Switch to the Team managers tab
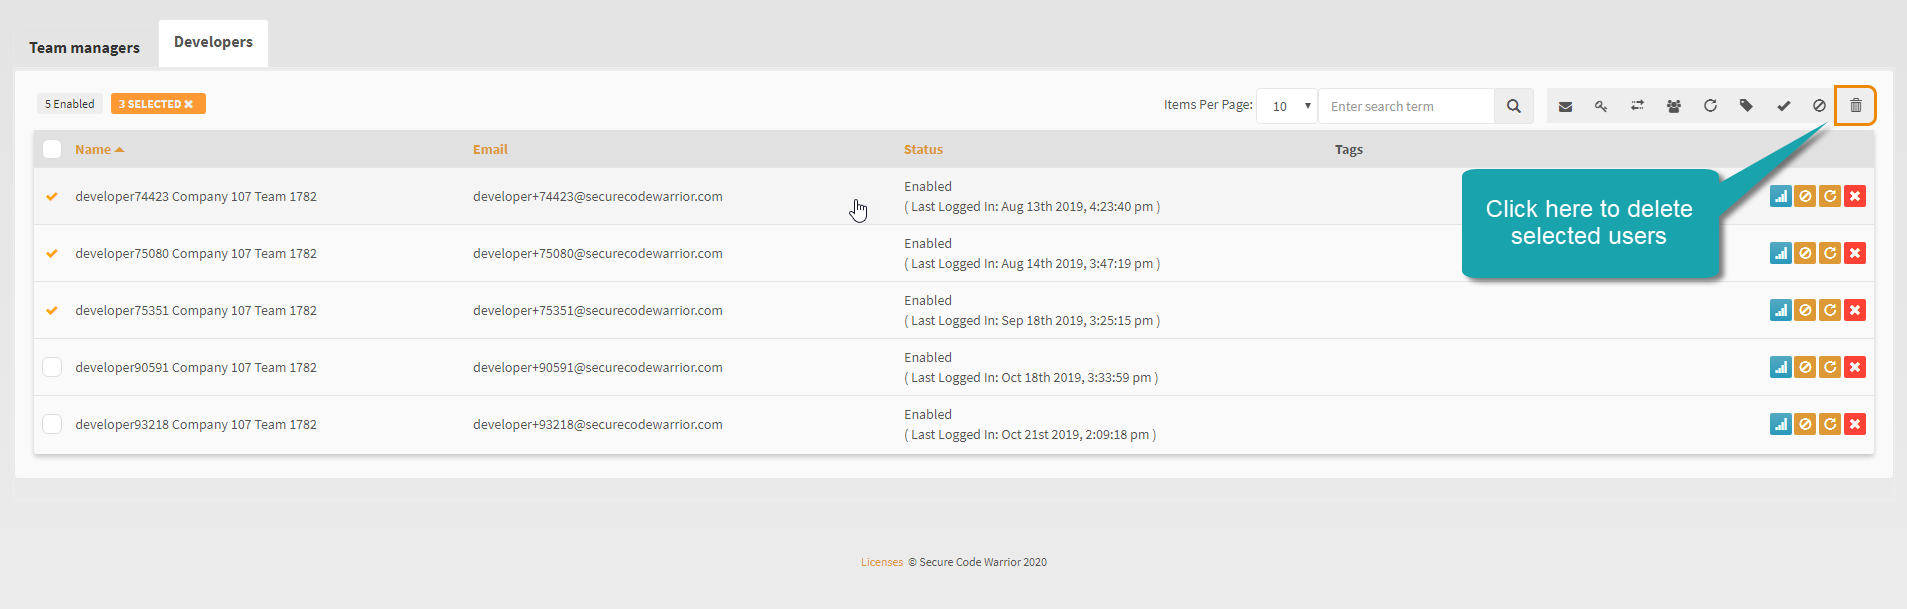 click(84, 47)
